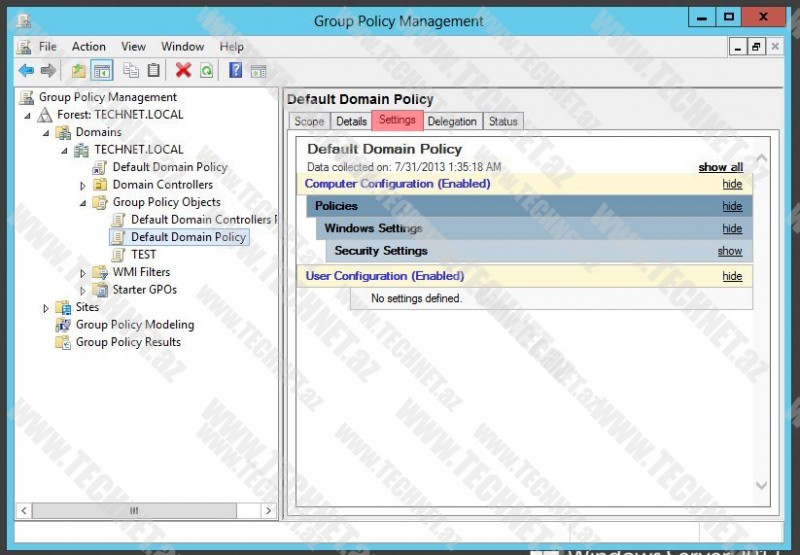Image resolution: width=800 pixels, height=555 pixels.
Task: Expand the Sites tree node
Action: [x=46, y=308]
